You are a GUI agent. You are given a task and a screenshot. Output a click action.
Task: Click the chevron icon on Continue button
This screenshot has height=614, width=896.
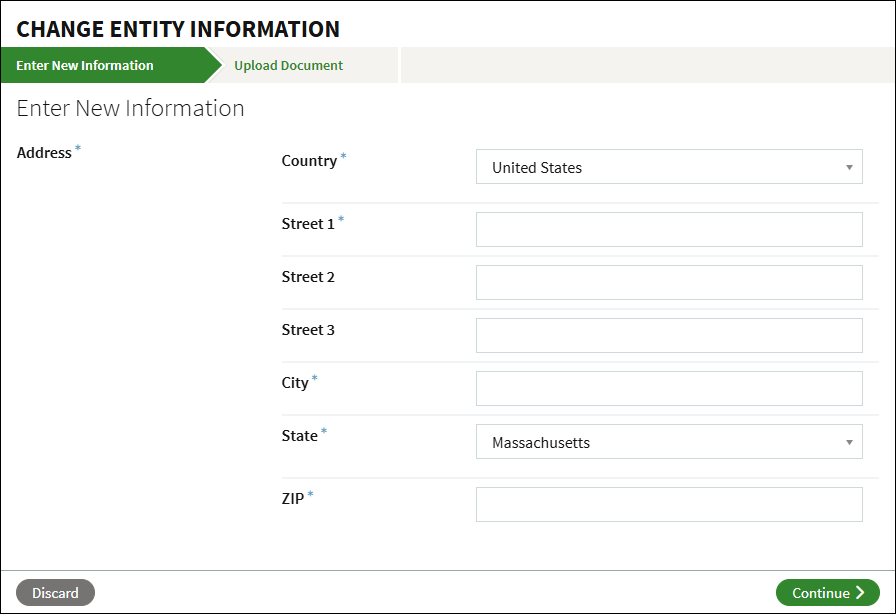click(x=860, y=593)
